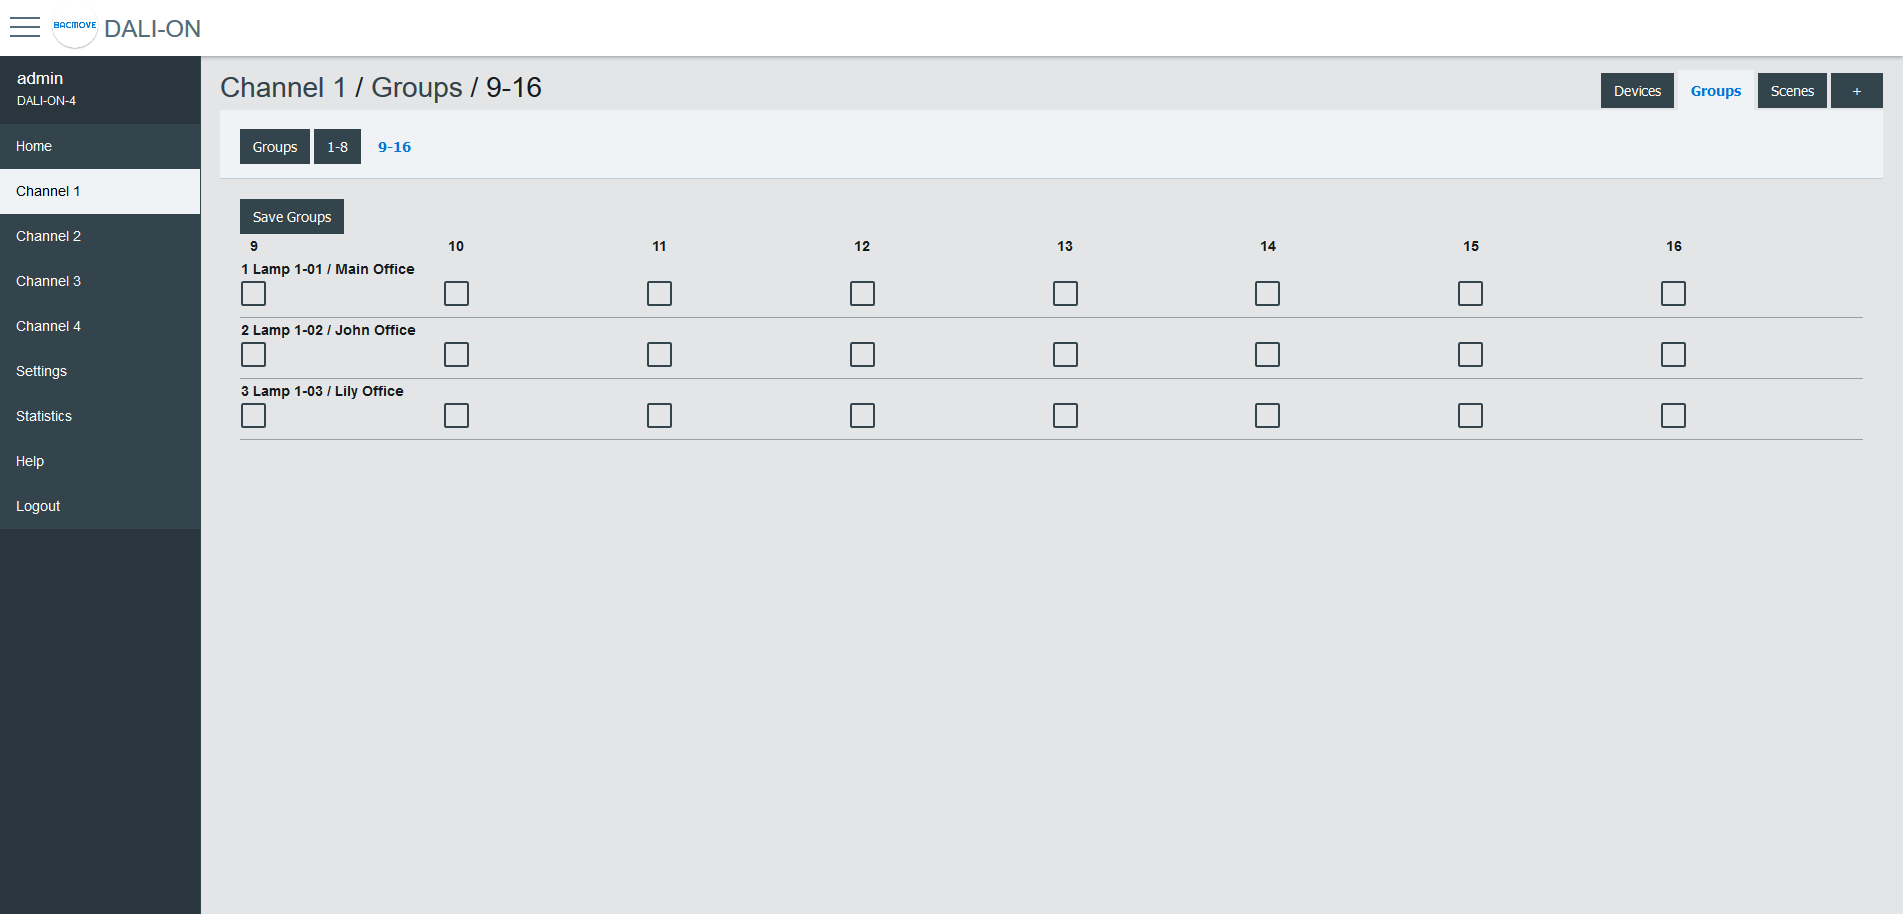Switch to the Devices tab
The image size is (1903, 914).
point(1637,91)
